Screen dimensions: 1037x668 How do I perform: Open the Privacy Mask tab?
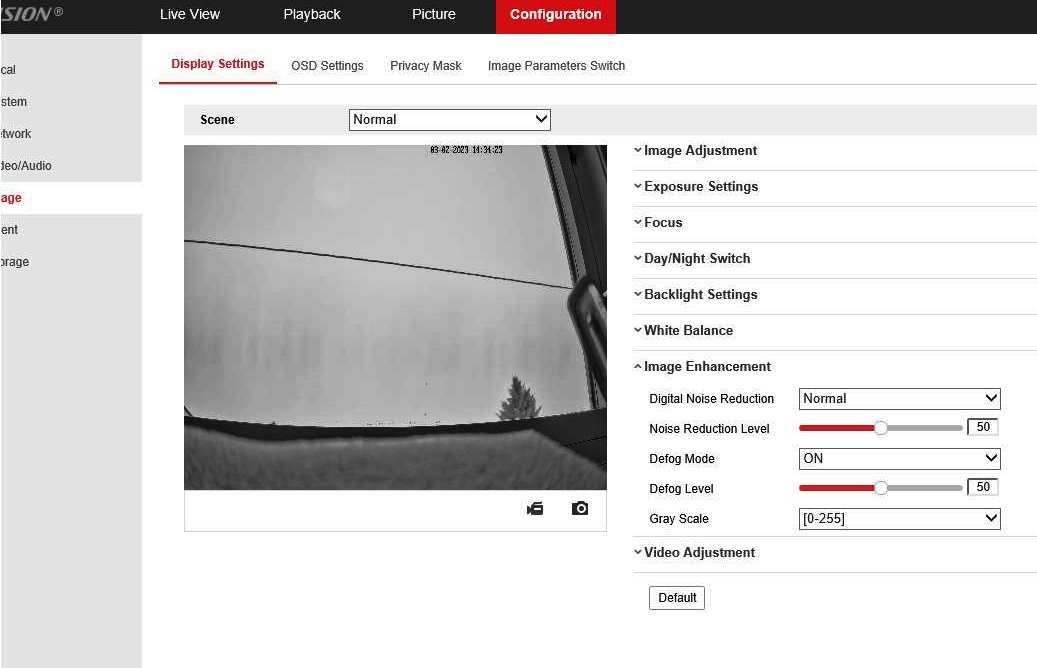point(426,66)
